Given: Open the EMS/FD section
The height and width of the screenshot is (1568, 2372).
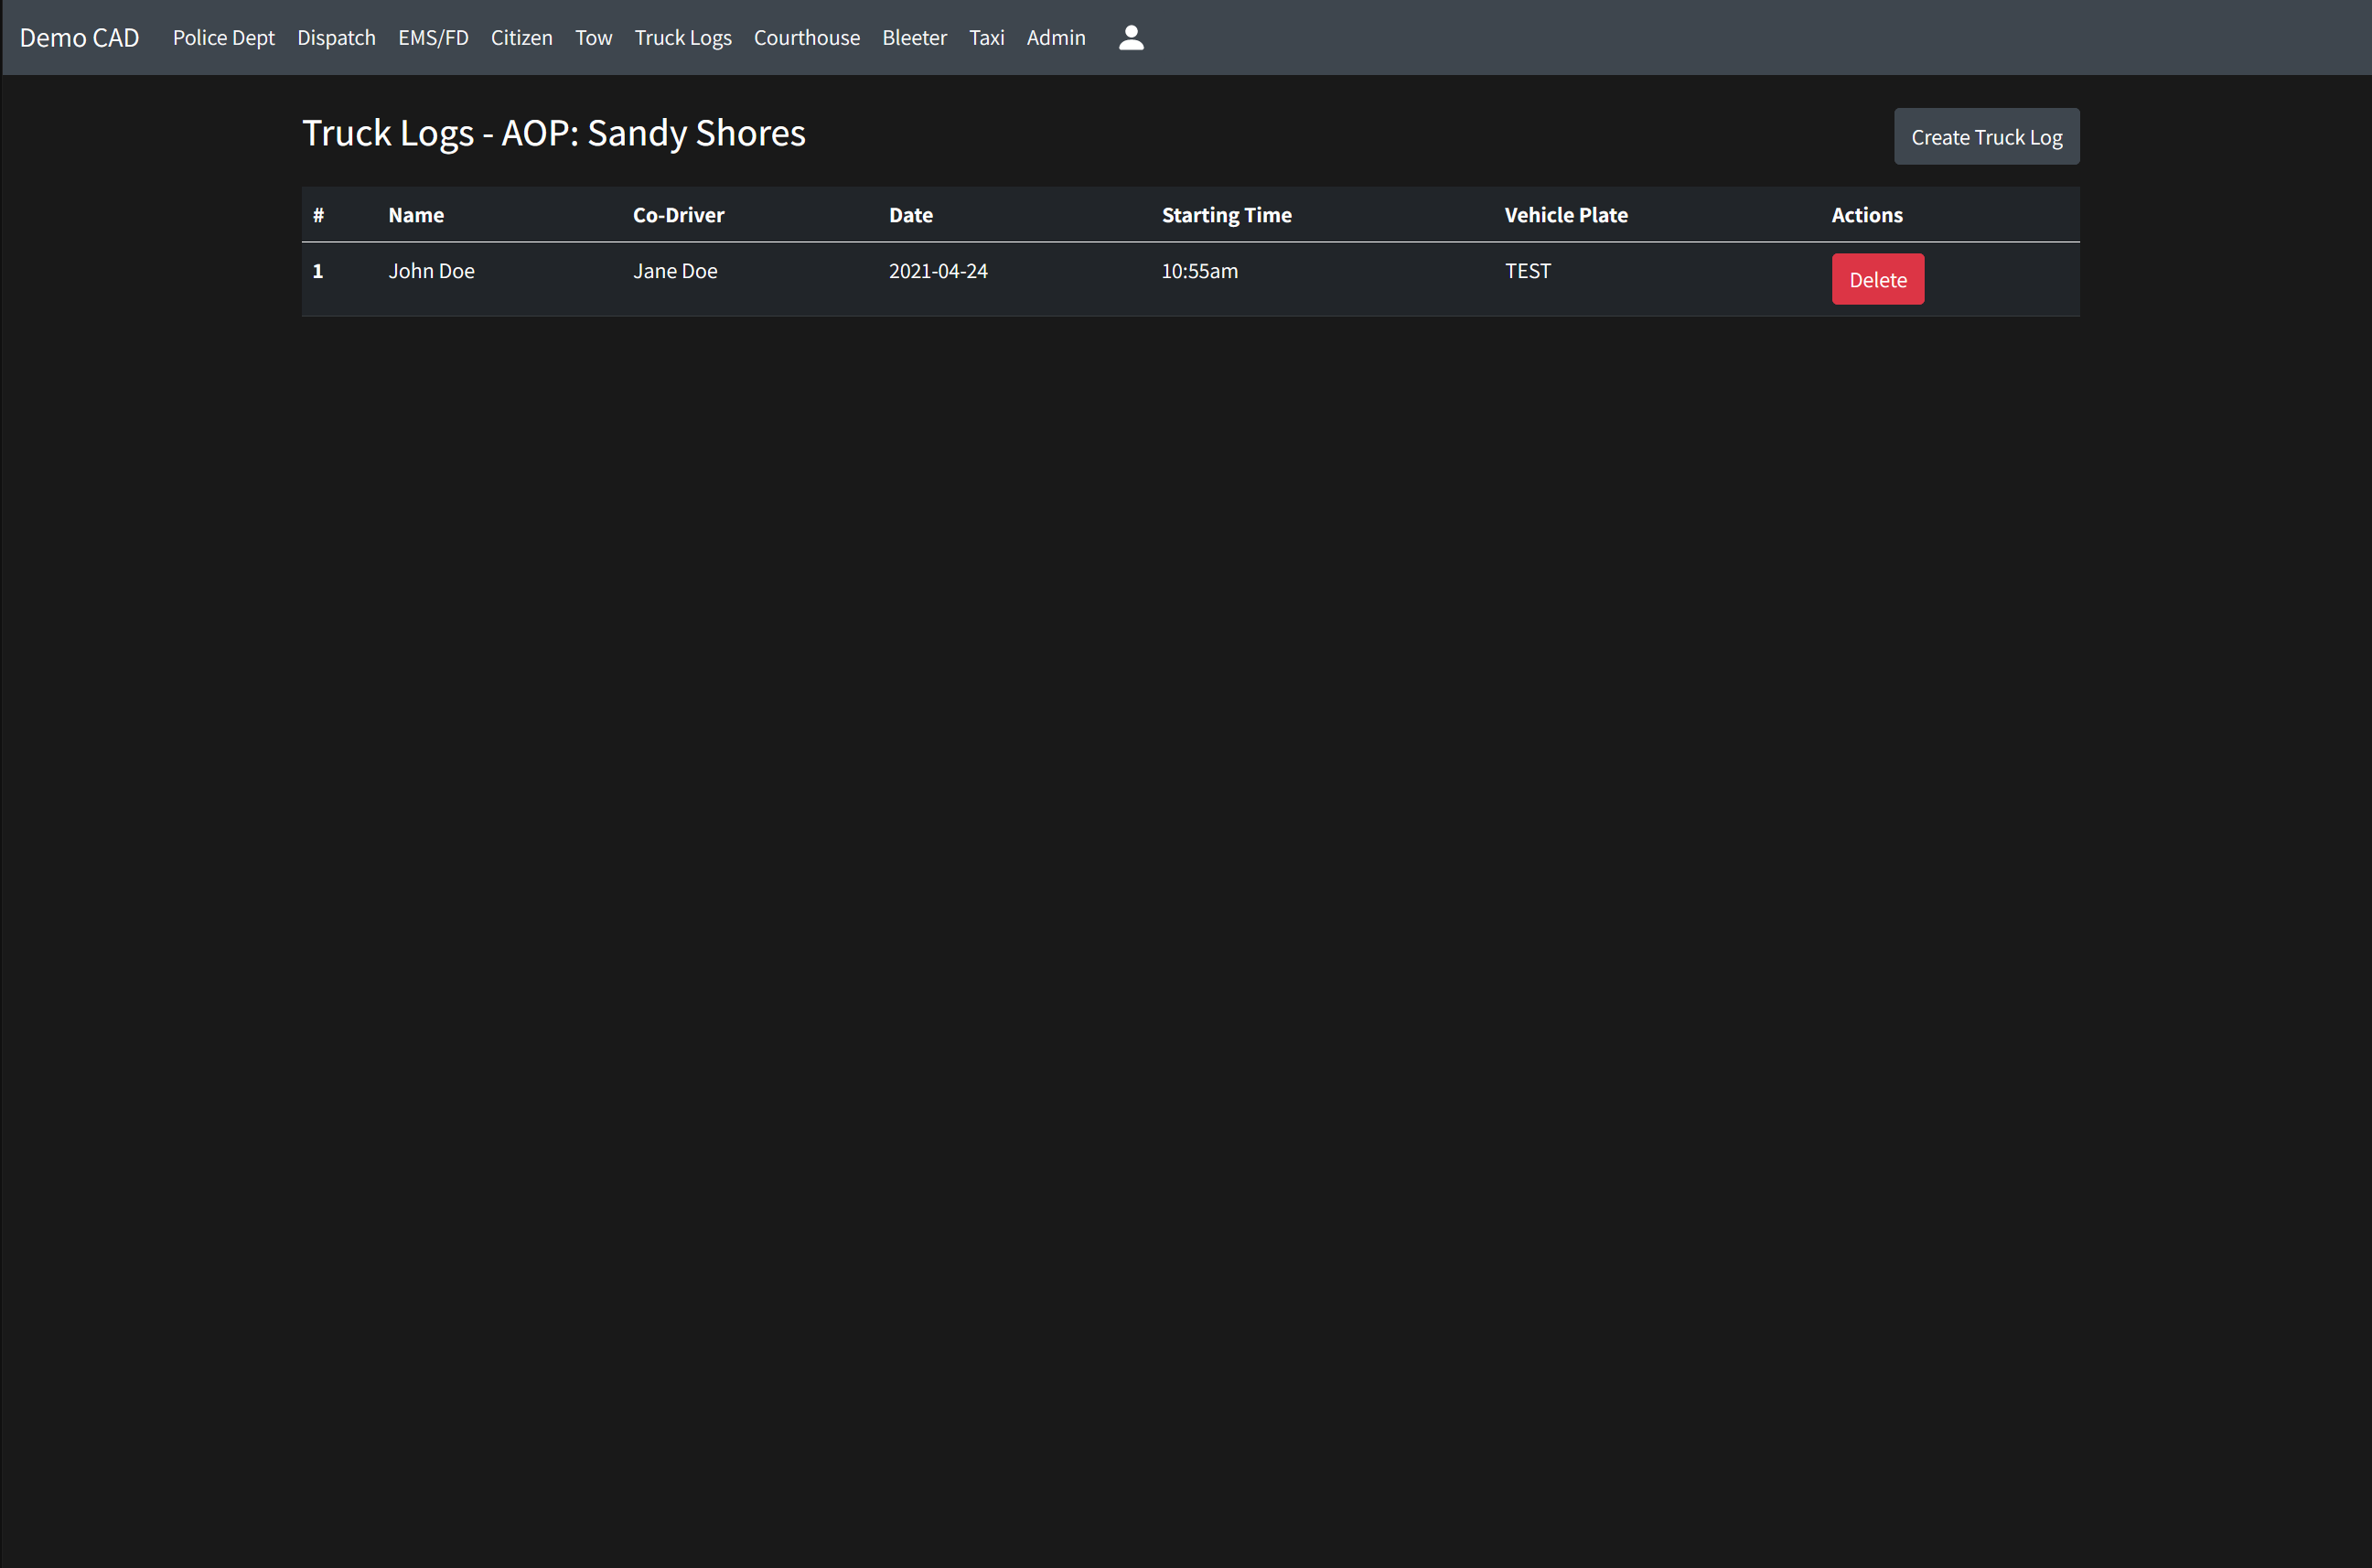Looking at the screenshot, I should (433, 38).
